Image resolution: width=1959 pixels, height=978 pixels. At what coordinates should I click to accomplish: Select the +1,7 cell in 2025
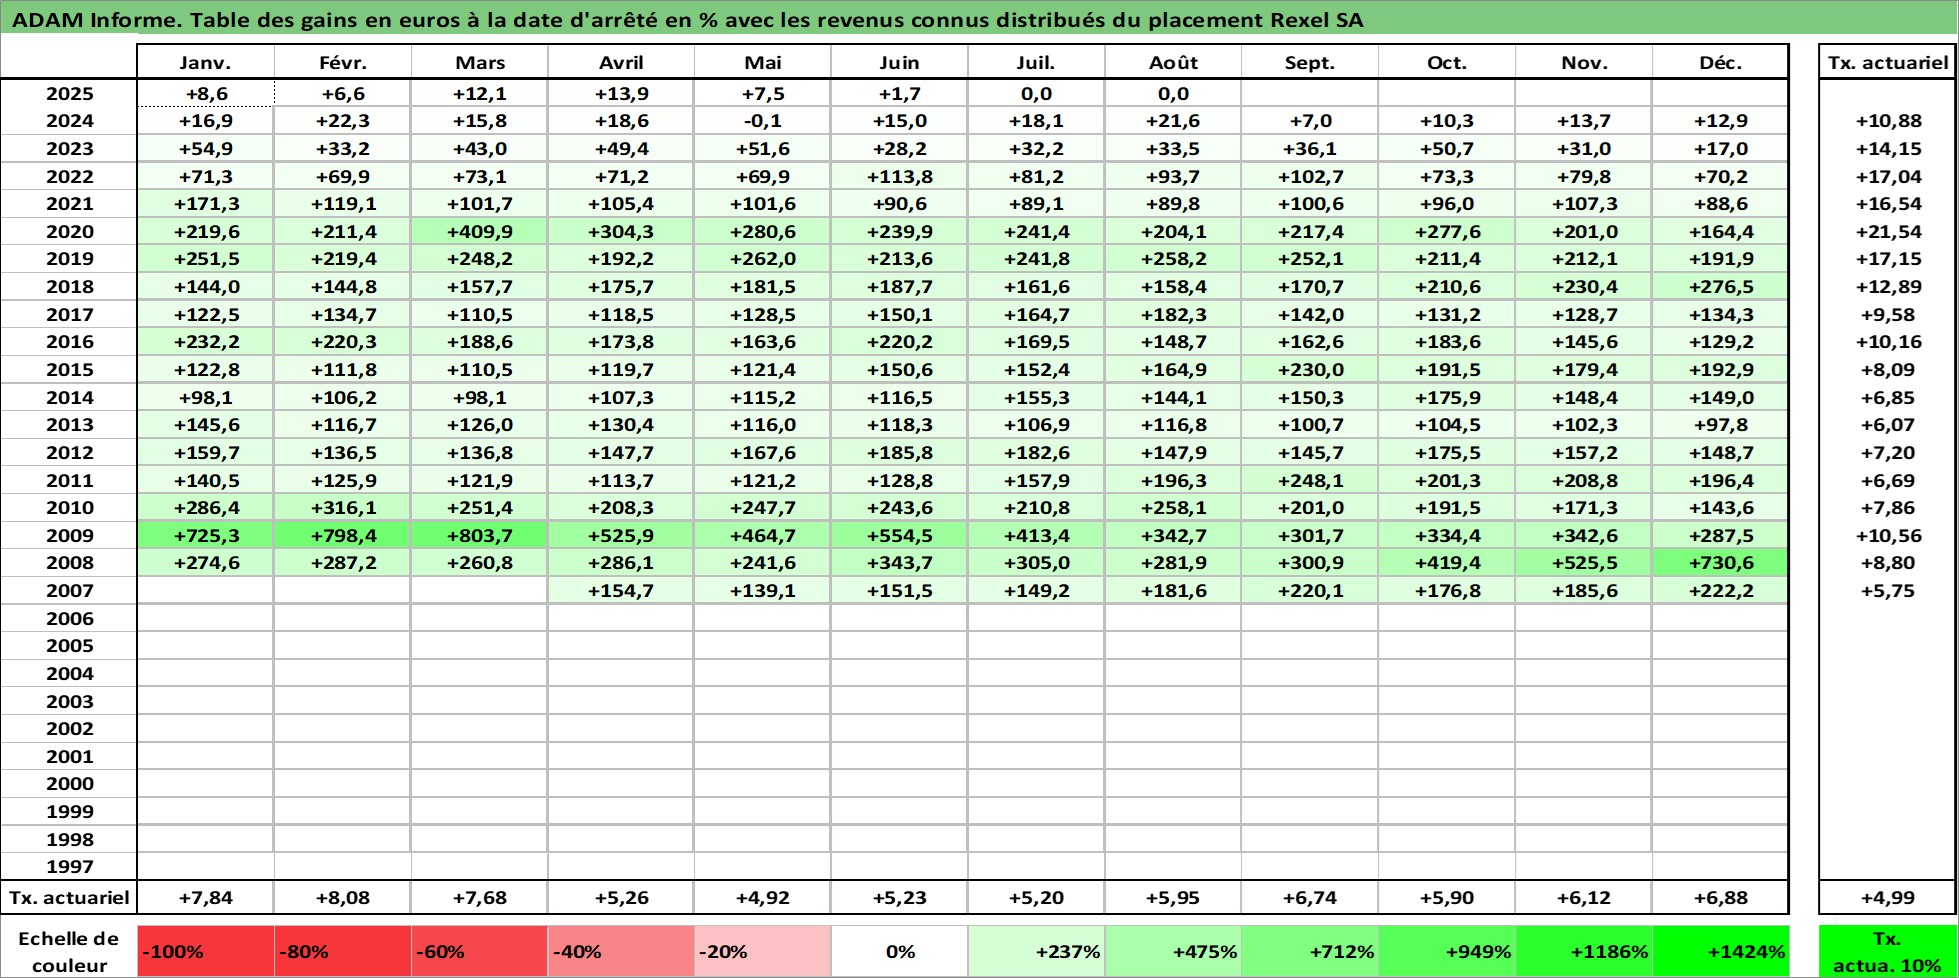pos(899,93)
